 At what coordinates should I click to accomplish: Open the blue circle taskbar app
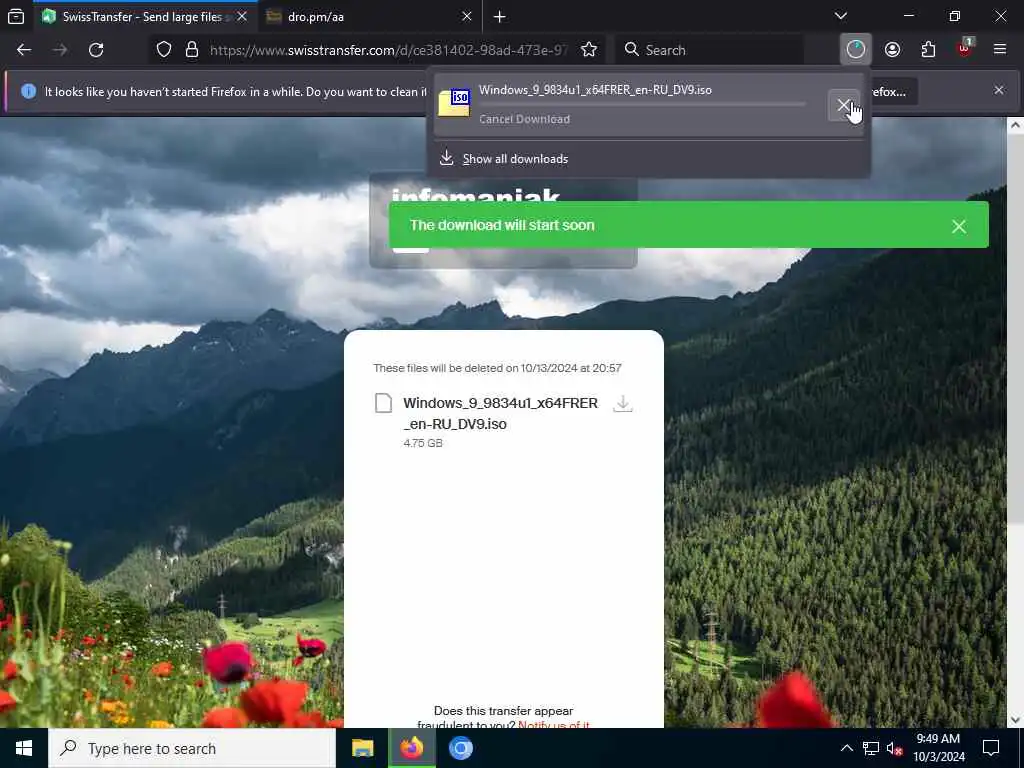point(460,748)
